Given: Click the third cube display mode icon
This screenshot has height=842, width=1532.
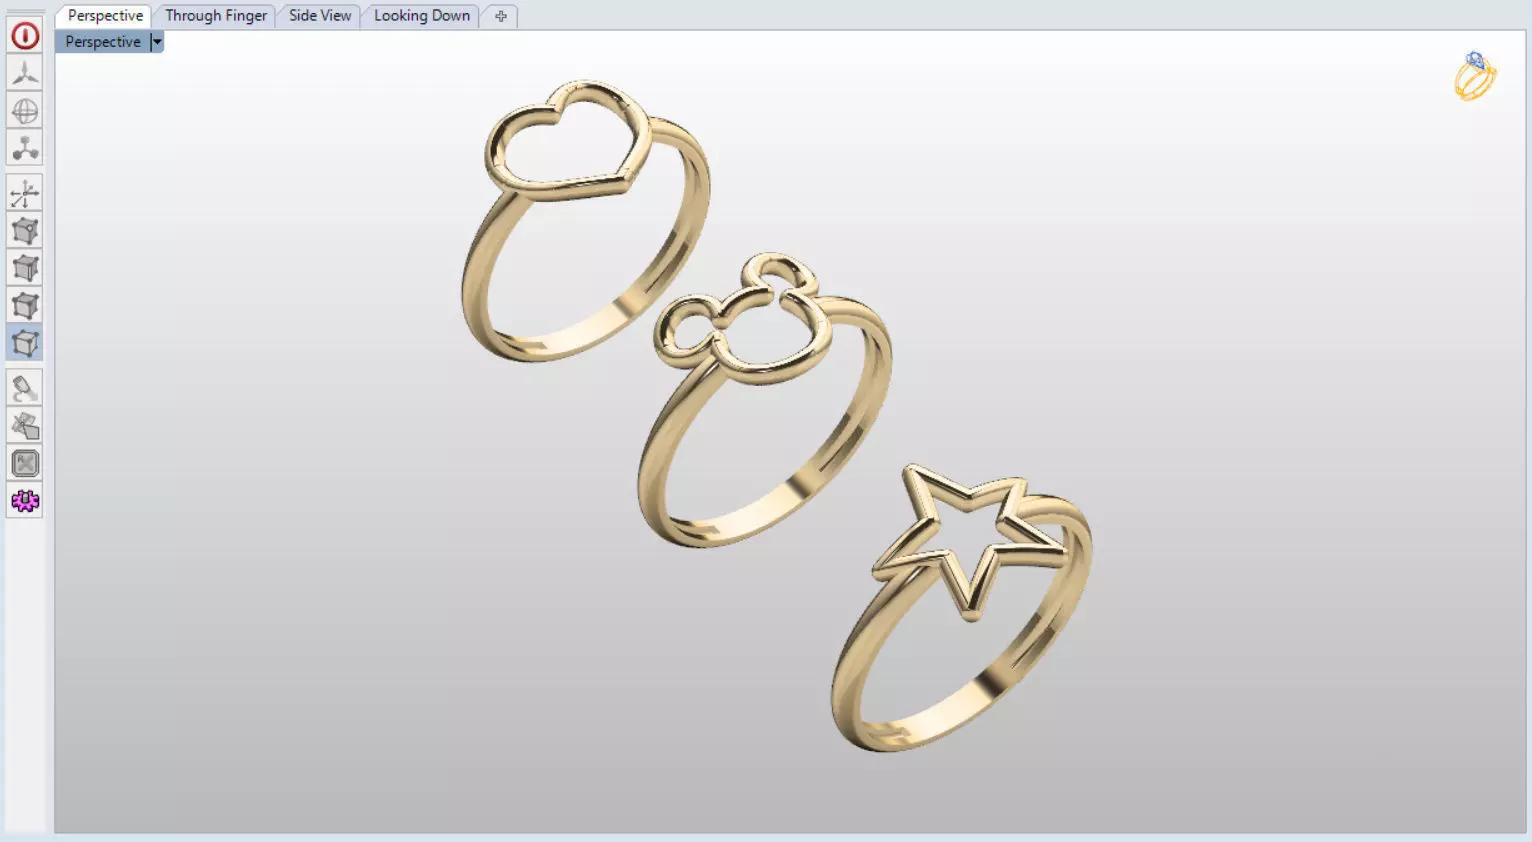Looking at the screenshot, I should (25, 305).
